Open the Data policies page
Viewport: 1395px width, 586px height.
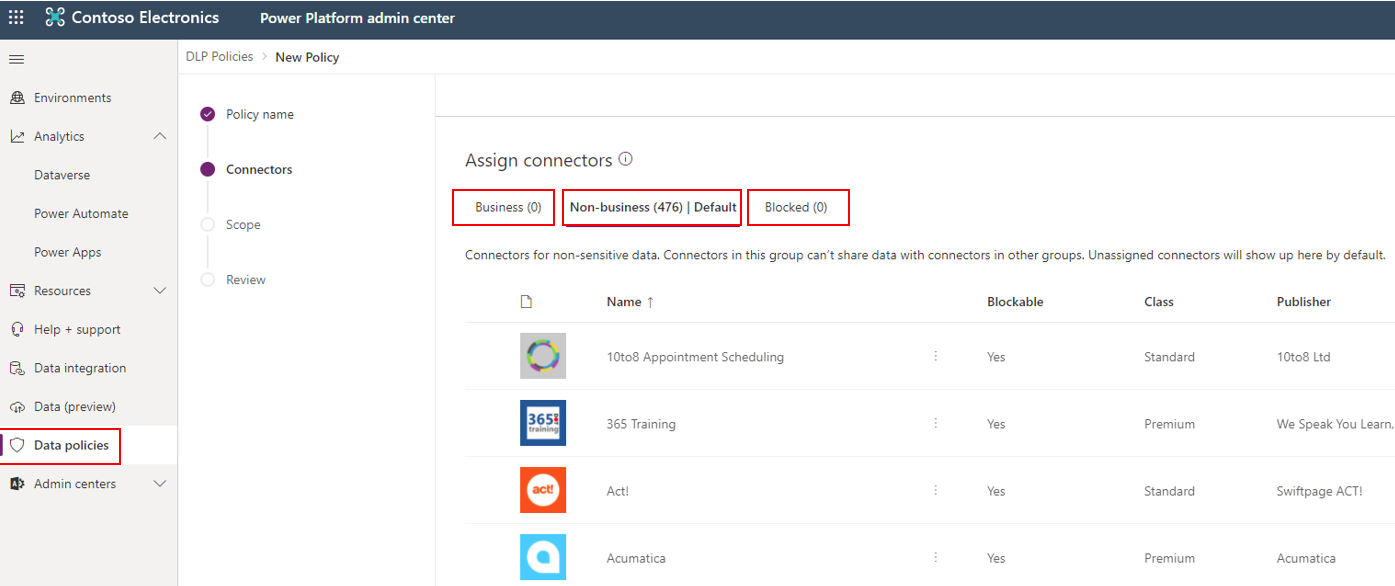tap(71, 445)
